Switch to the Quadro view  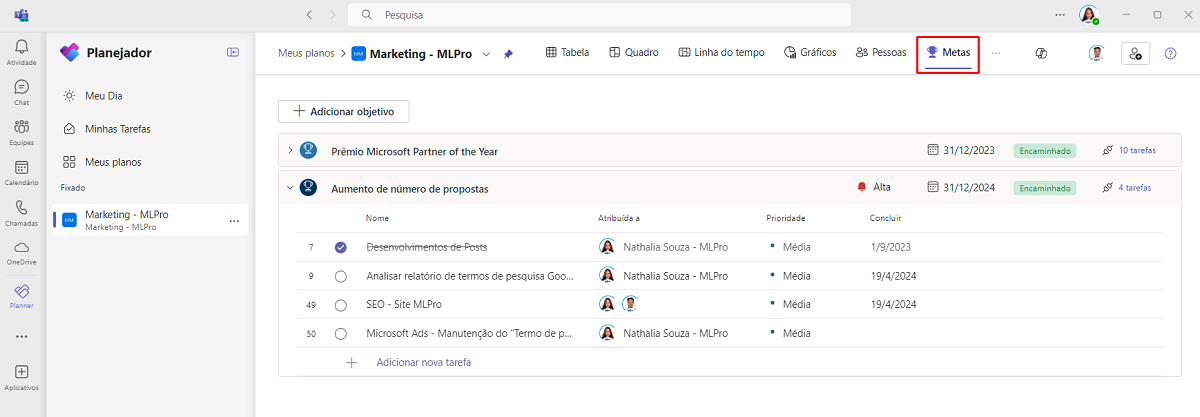click(x=634, y=53)
